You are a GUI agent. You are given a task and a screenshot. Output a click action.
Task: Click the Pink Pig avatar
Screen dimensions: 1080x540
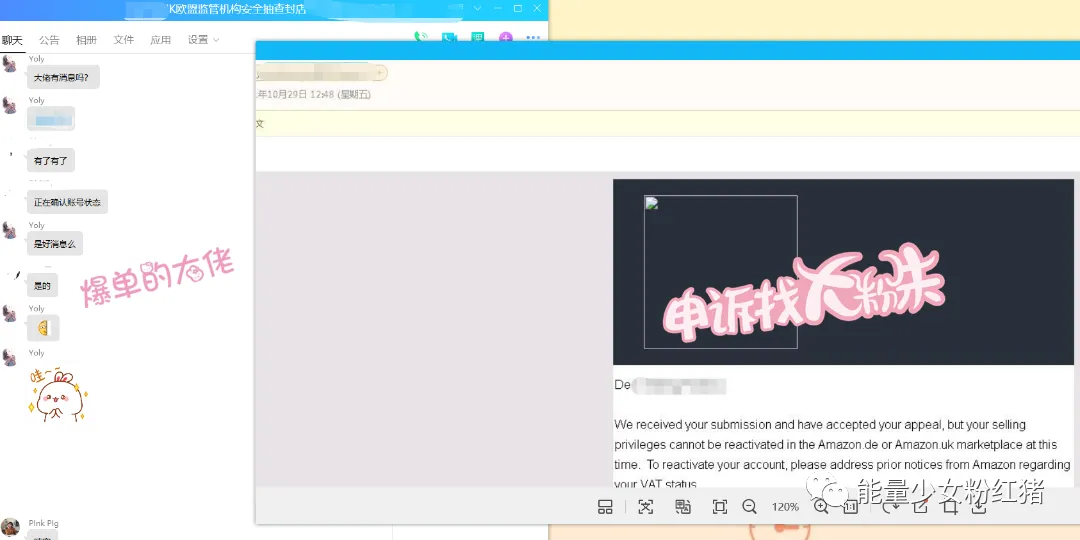click(x=10, y=527)
